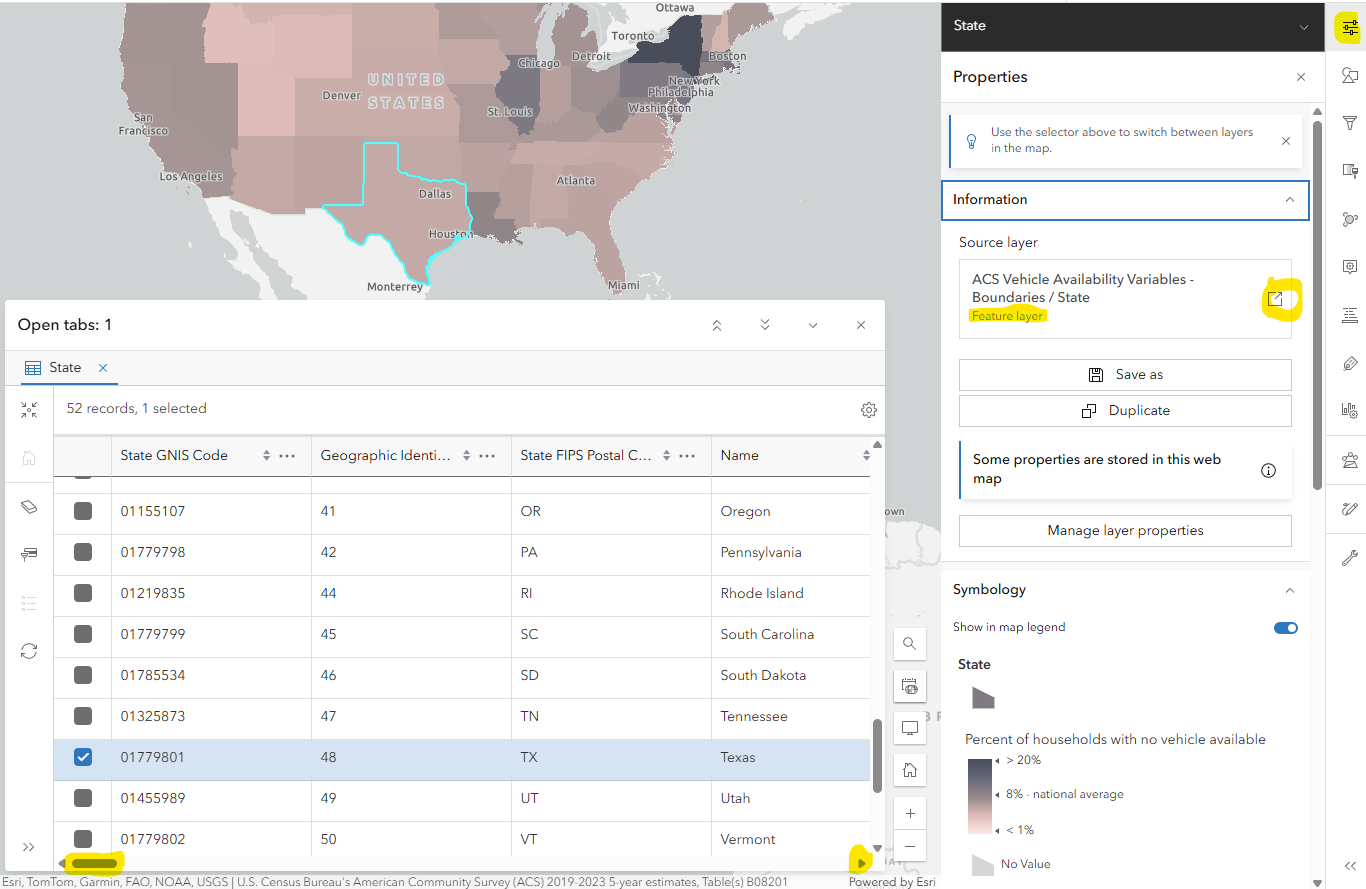Click Manage layer properties button
The height and width of the screenshot is (889, 1366).
click(1125, 531)
